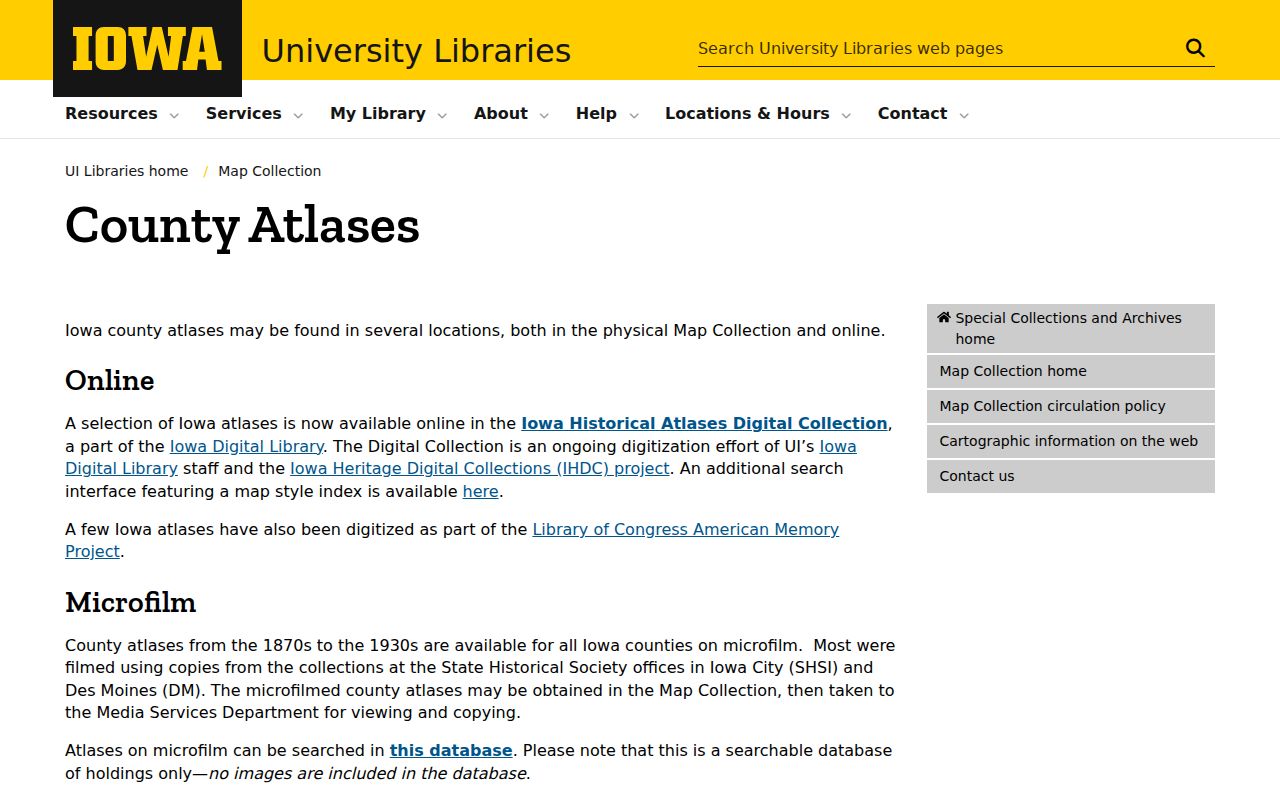The width and height of the screenshot is (1280, 800).
Task: Go to Map Collection home sidebar link
Action: pyautogui.click(x=1071, y=371)
